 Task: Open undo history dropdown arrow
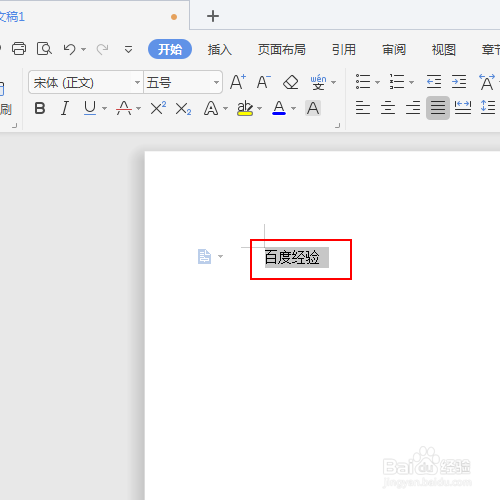tap(84, 49)
